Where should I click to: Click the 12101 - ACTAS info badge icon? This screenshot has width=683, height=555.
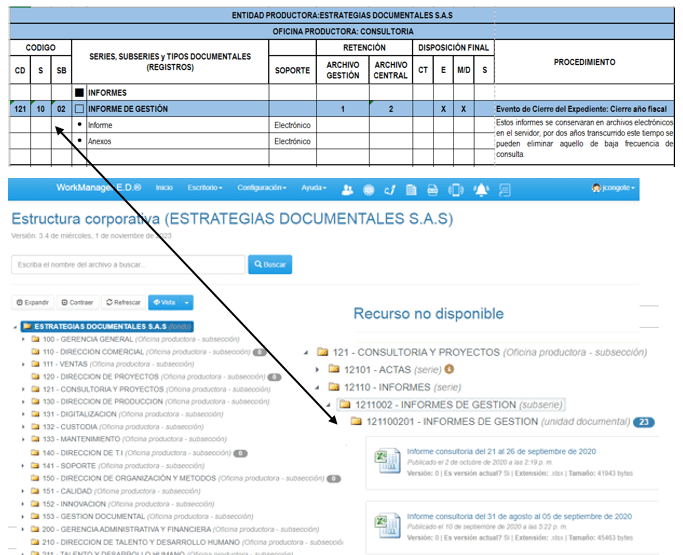(x=449, y=369)
